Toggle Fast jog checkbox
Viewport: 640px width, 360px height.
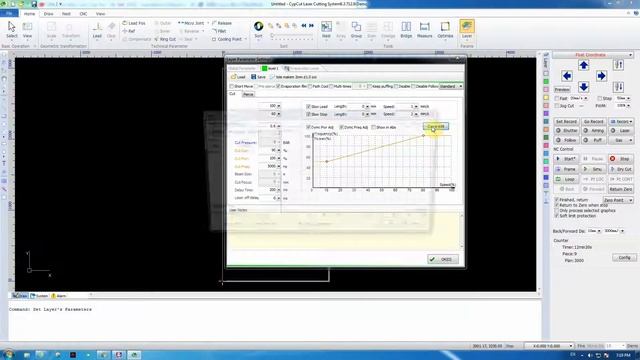click(557, 98)
